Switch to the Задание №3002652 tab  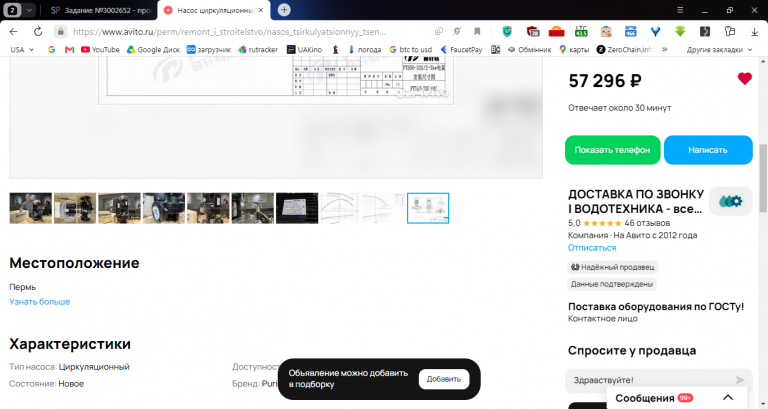coord(102,10)
